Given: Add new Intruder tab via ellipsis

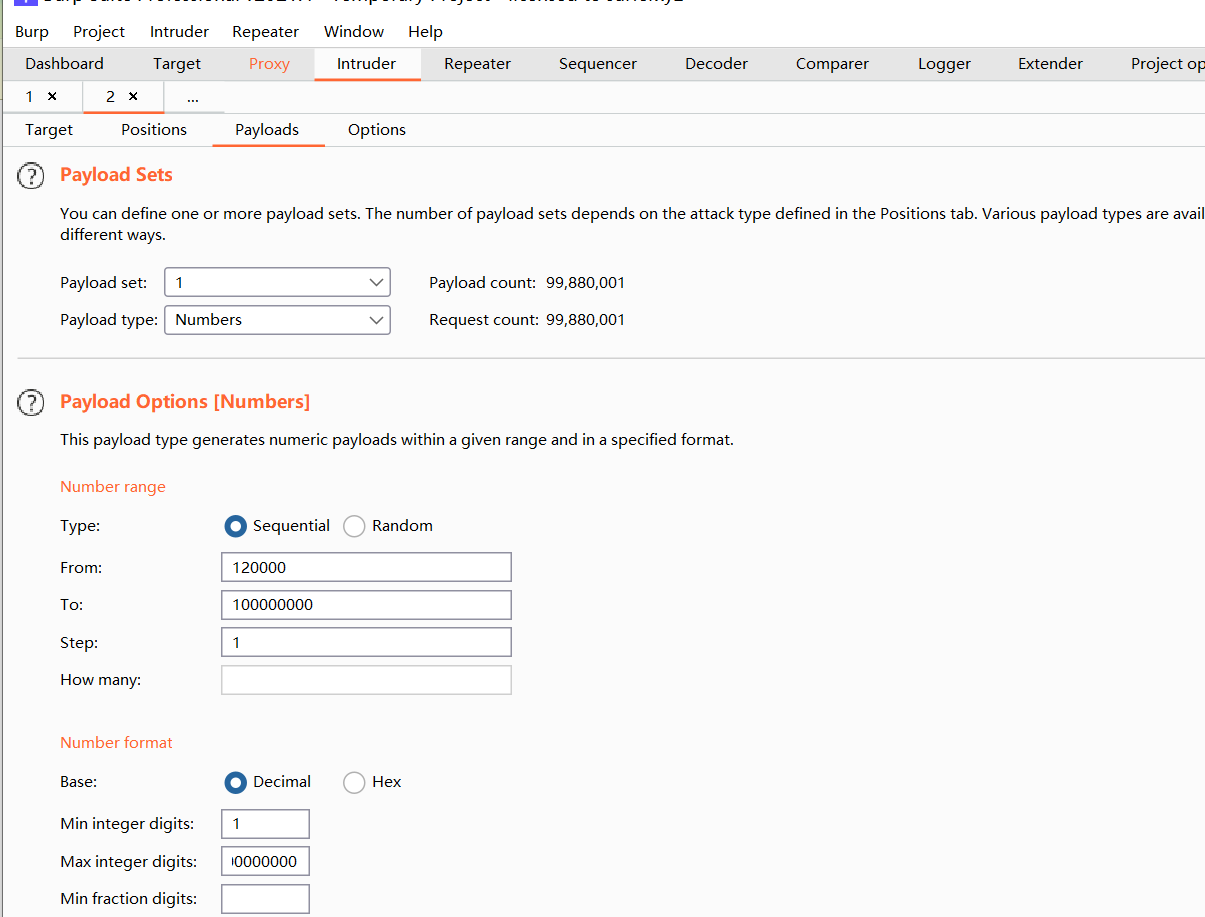Looking at the screenshot, I should tap(192, 97).
